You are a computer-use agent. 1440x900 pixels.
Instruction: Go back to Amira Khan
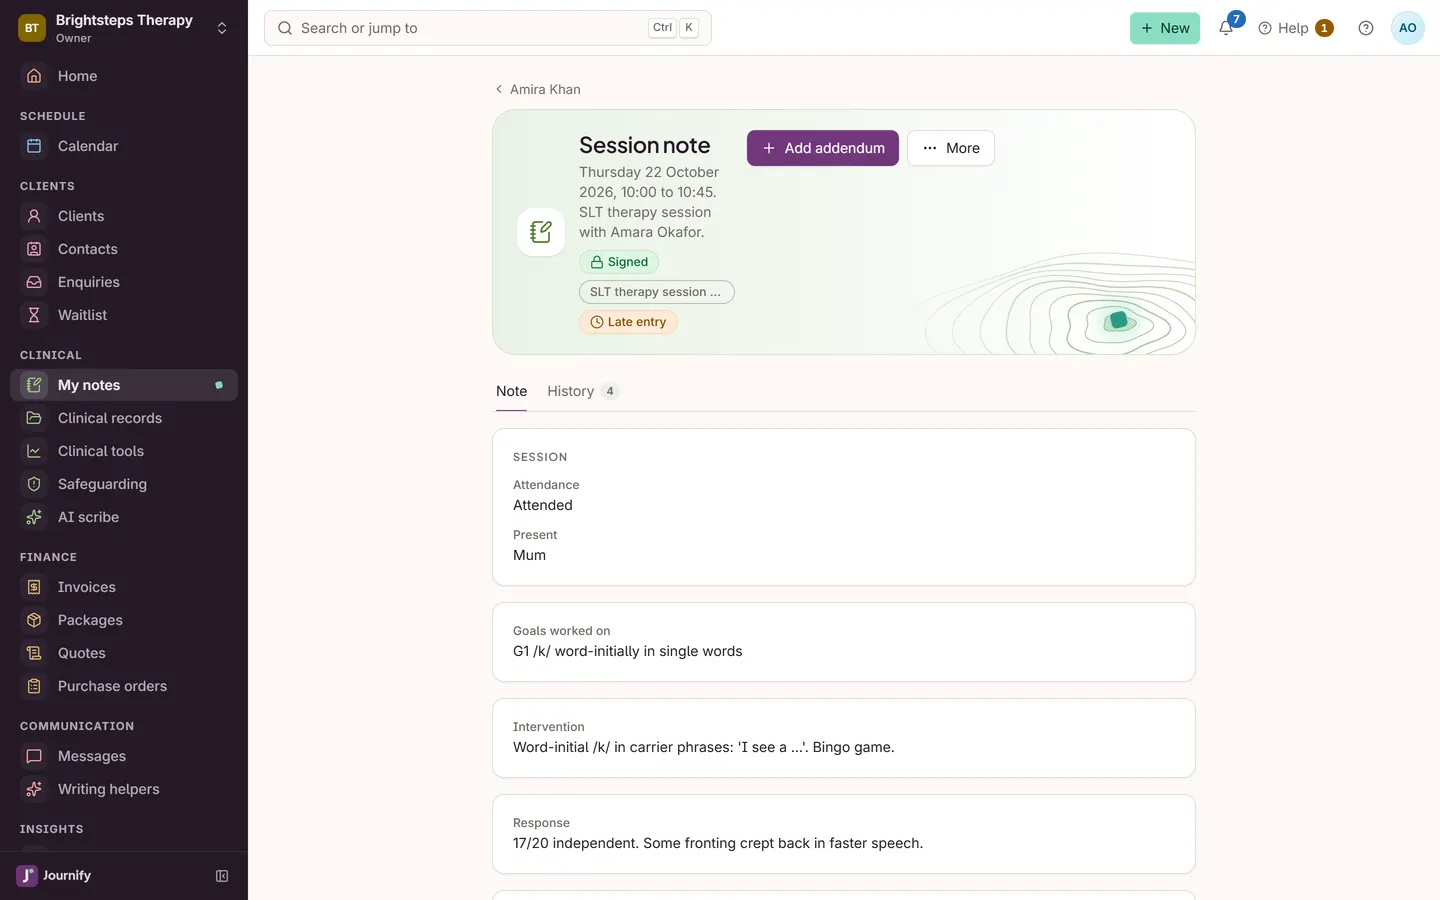(538, 89)
